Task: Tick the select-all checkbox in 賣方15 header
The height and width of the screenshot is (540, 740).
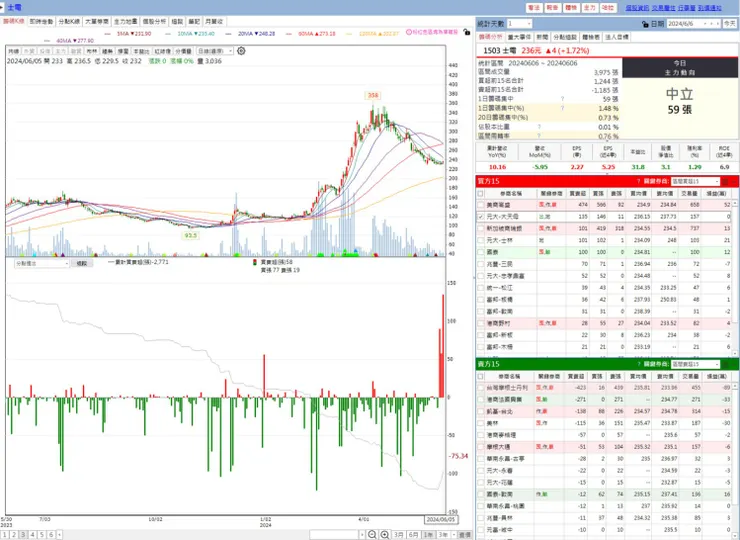Action: pos(480,376)
